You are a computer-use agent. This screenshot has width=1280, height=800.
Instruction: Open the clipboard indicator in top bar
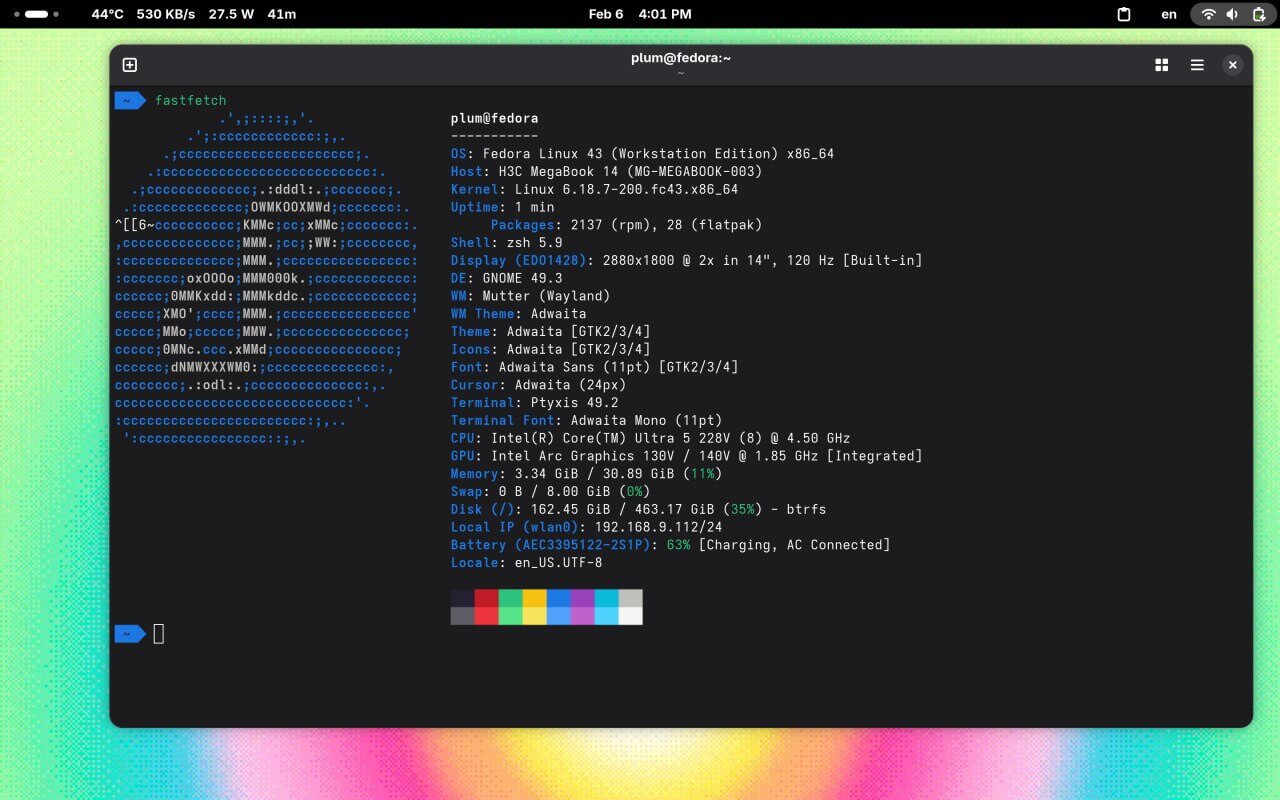[1124, 14]
